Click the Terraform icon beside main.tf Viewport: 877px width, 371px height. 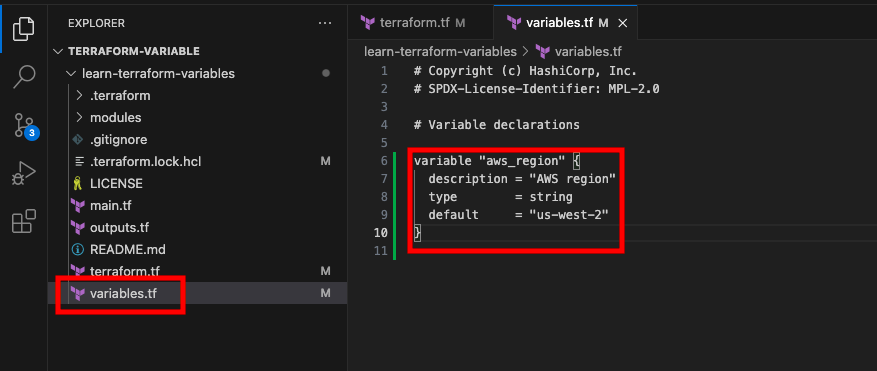78,206
